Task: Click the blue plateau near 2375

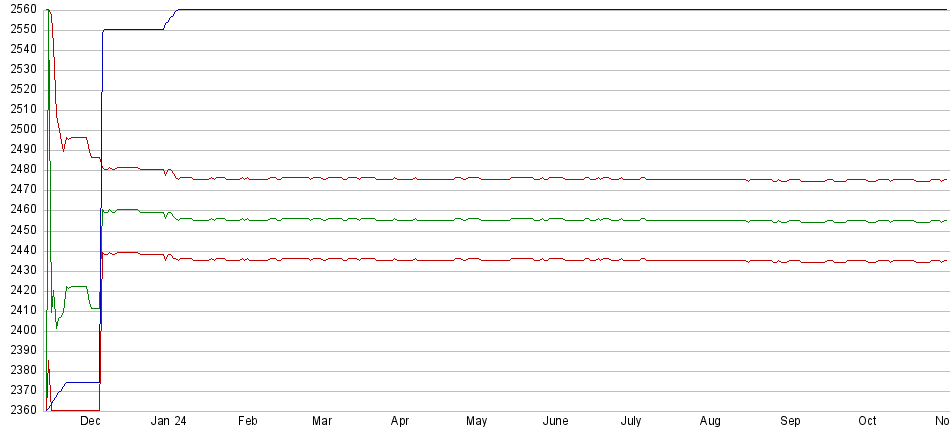Action: tap(82, 382)
